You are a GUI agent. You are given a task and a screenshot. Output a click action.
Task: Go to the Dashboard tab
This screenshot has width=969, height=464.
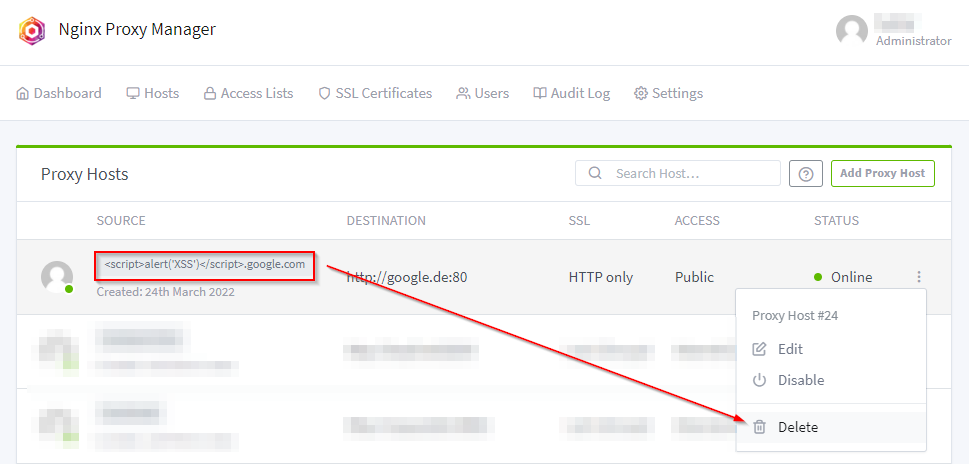click(59, 93)
